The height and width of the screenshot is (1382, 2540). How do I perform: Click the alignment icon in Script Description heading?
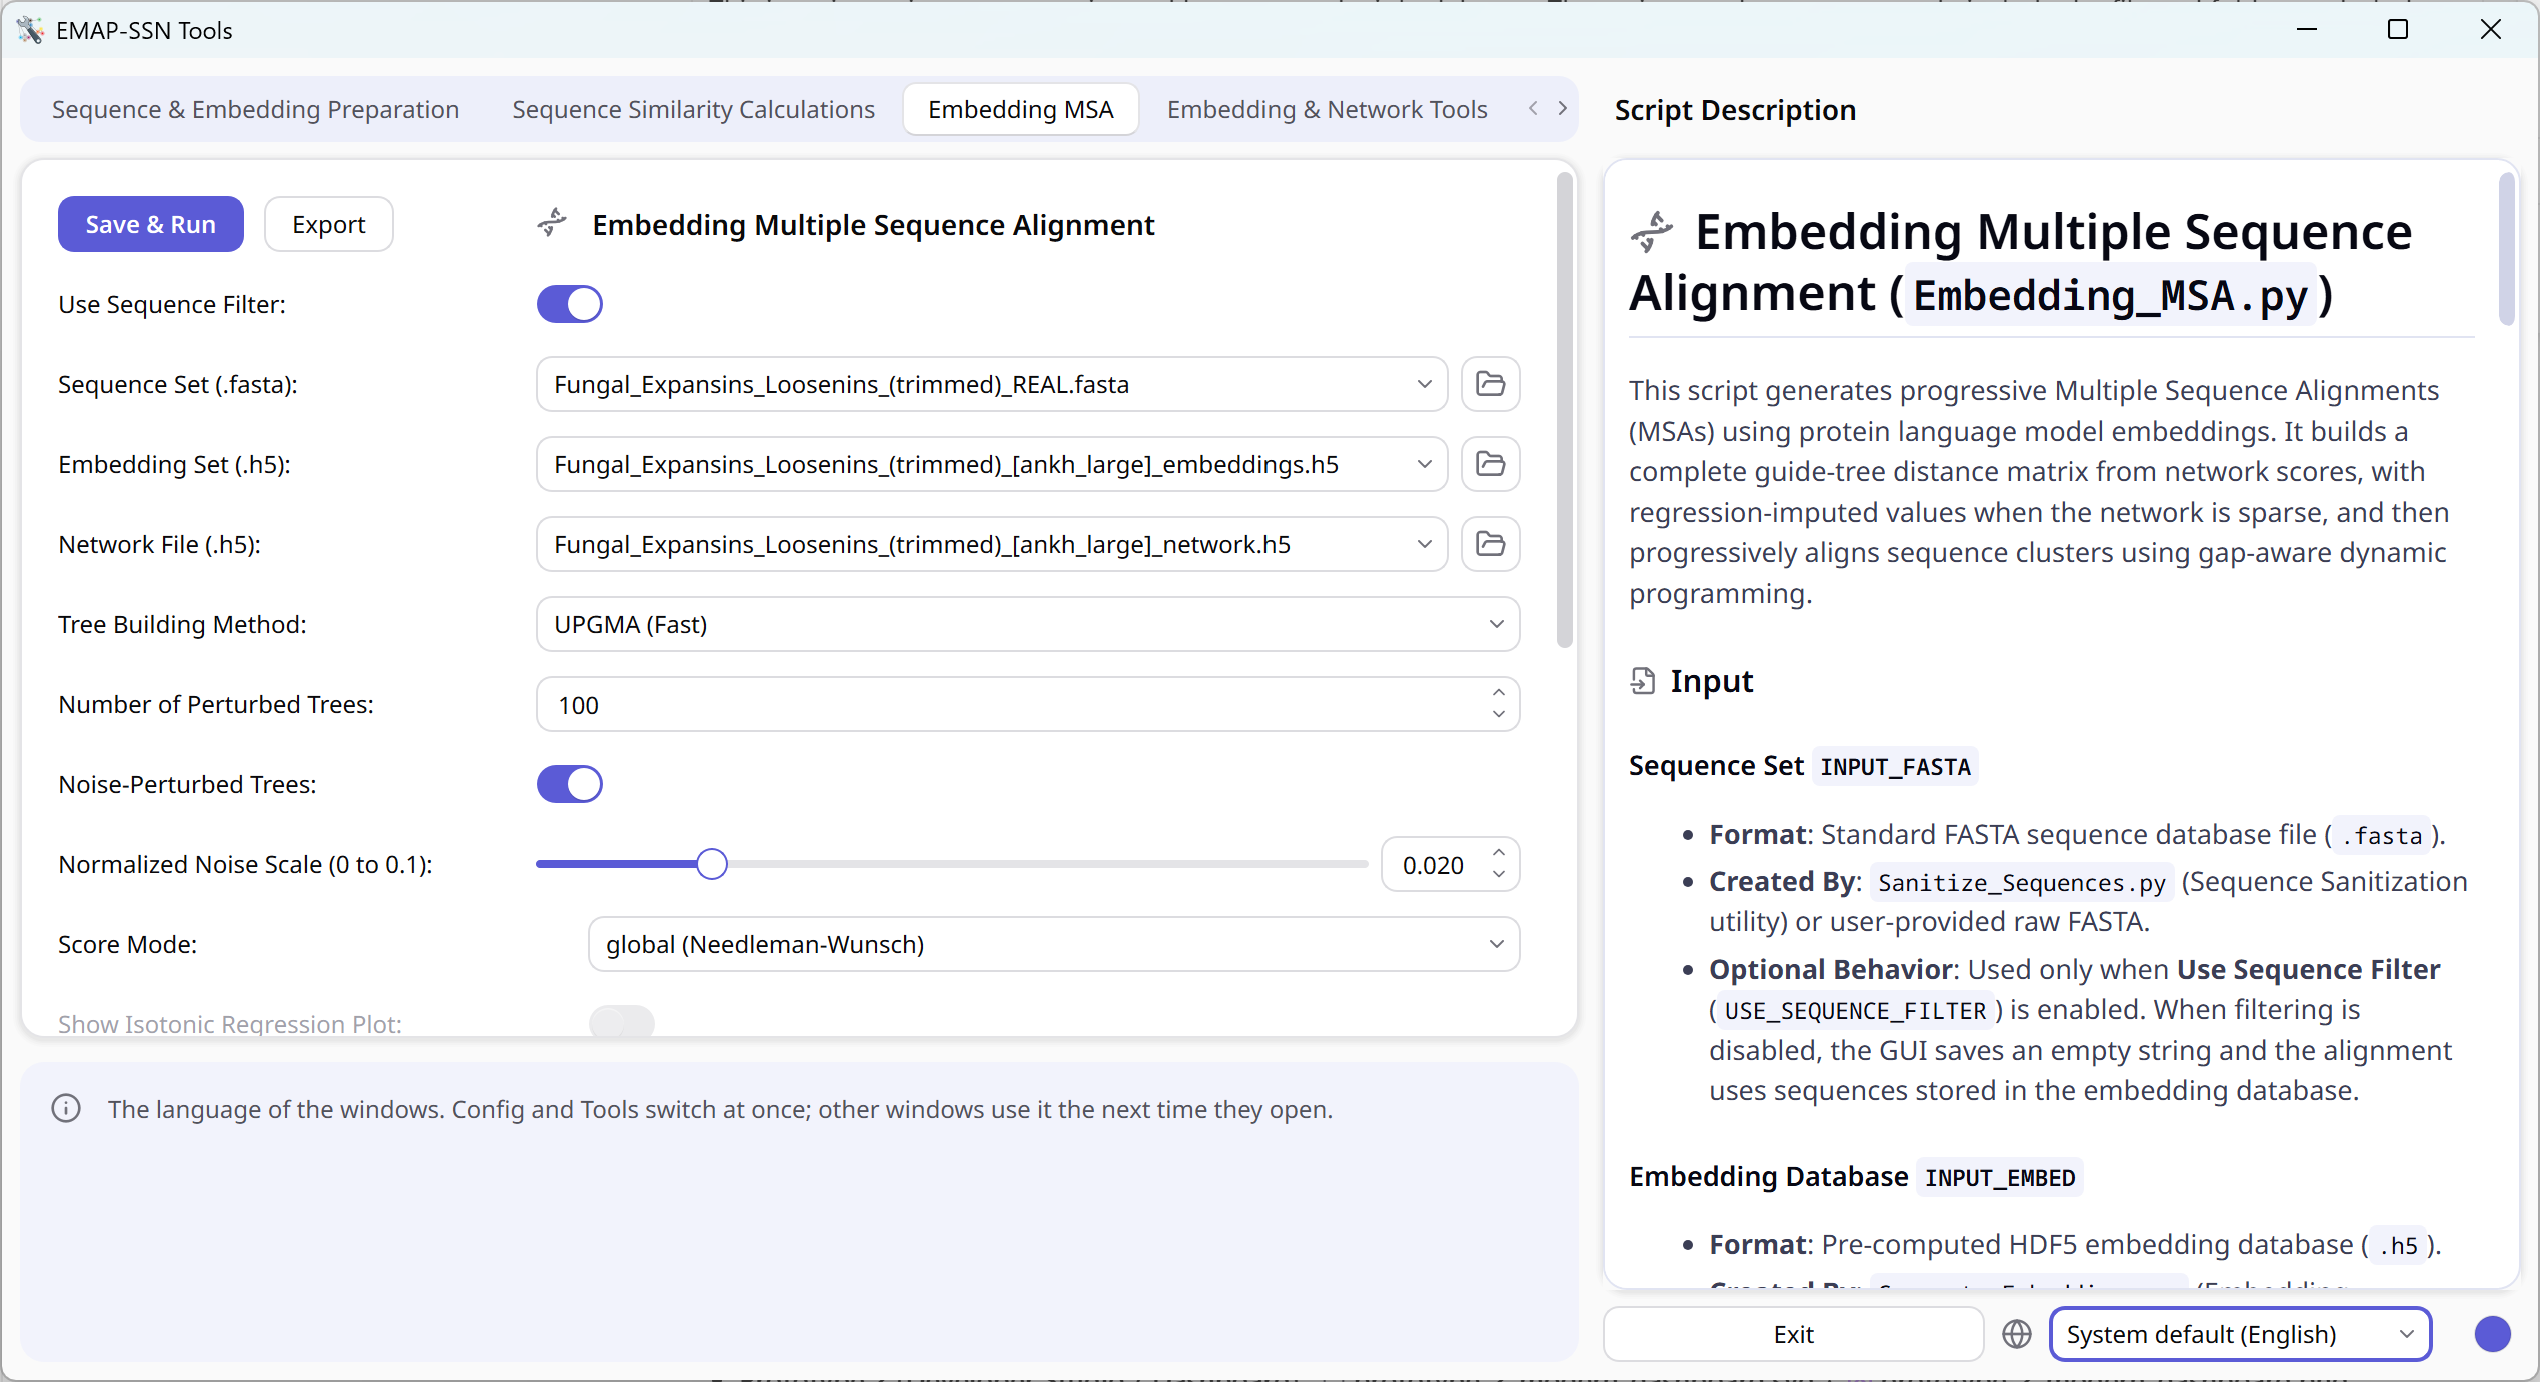click(x=1652, y=232)
